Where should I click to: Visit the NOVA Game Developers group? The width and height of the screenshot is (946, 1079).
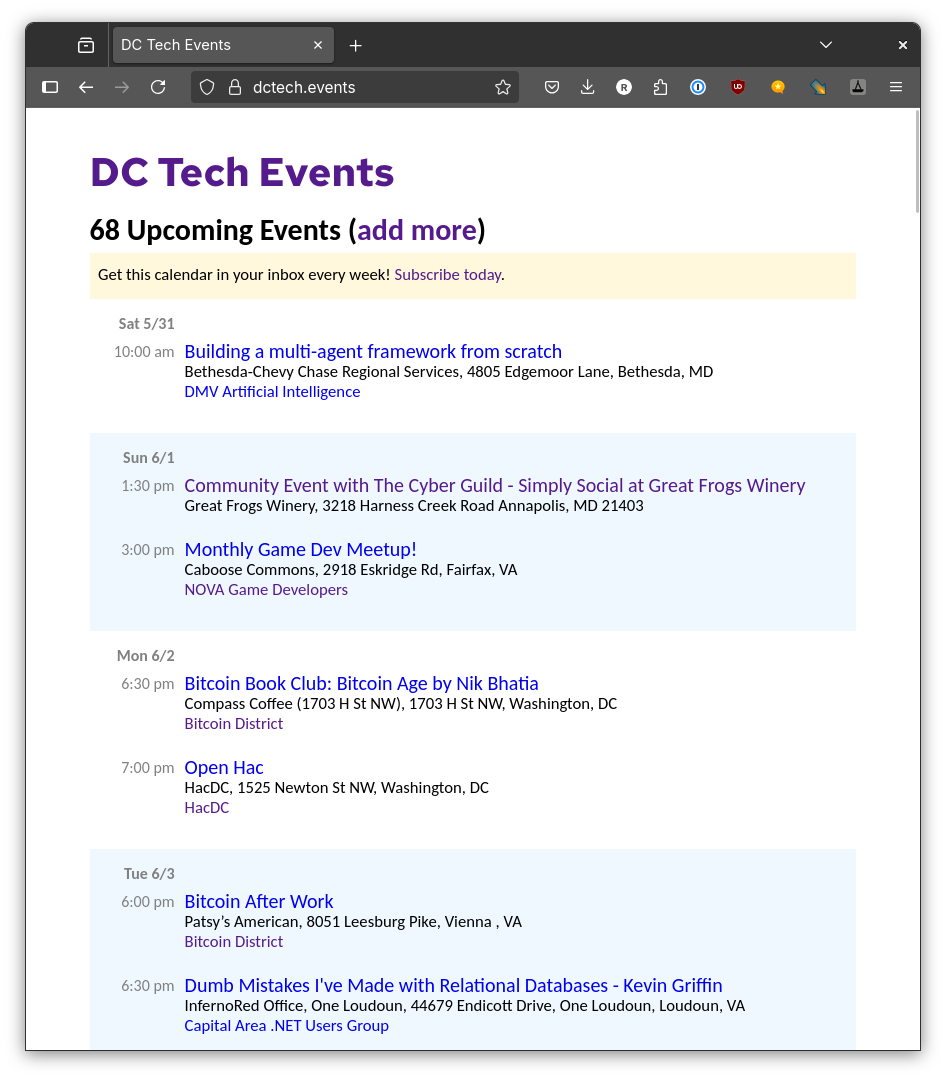(x=266, y=590)
